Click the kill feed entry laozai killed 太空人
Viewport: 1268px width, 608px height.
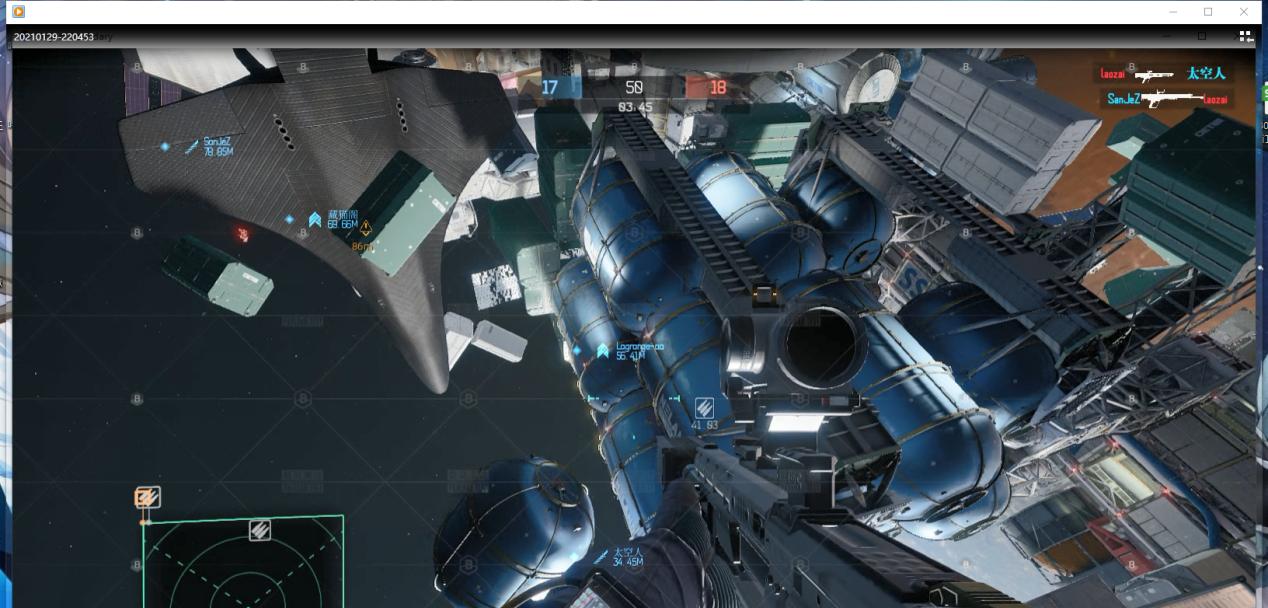(x=1164, y=74)
